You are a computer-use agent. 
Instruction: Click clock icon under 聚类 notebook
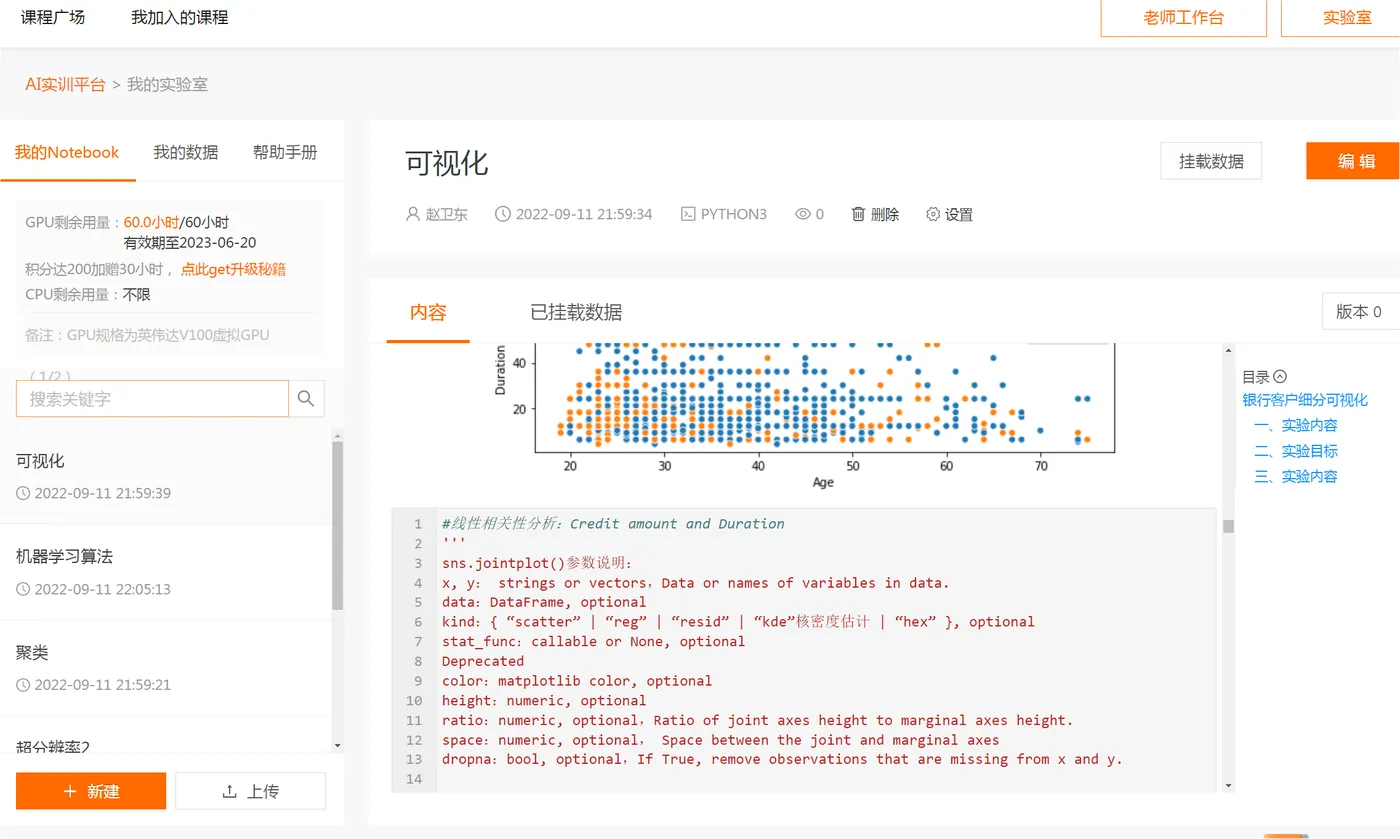click(x=23, y=685)
